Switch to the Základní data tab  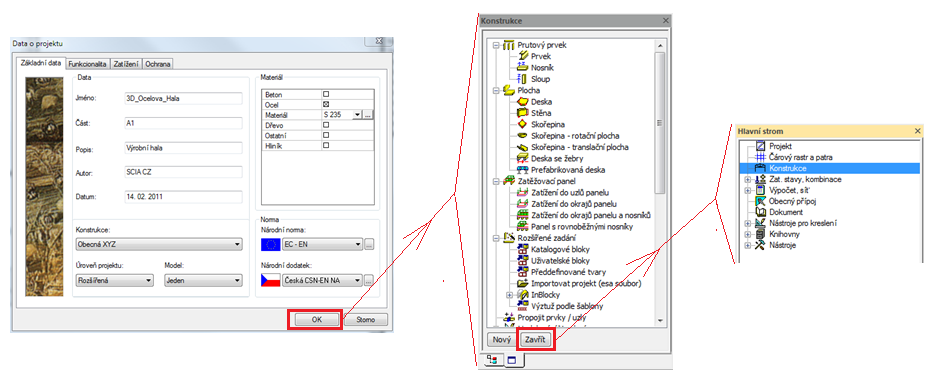(x=40, y=62)
